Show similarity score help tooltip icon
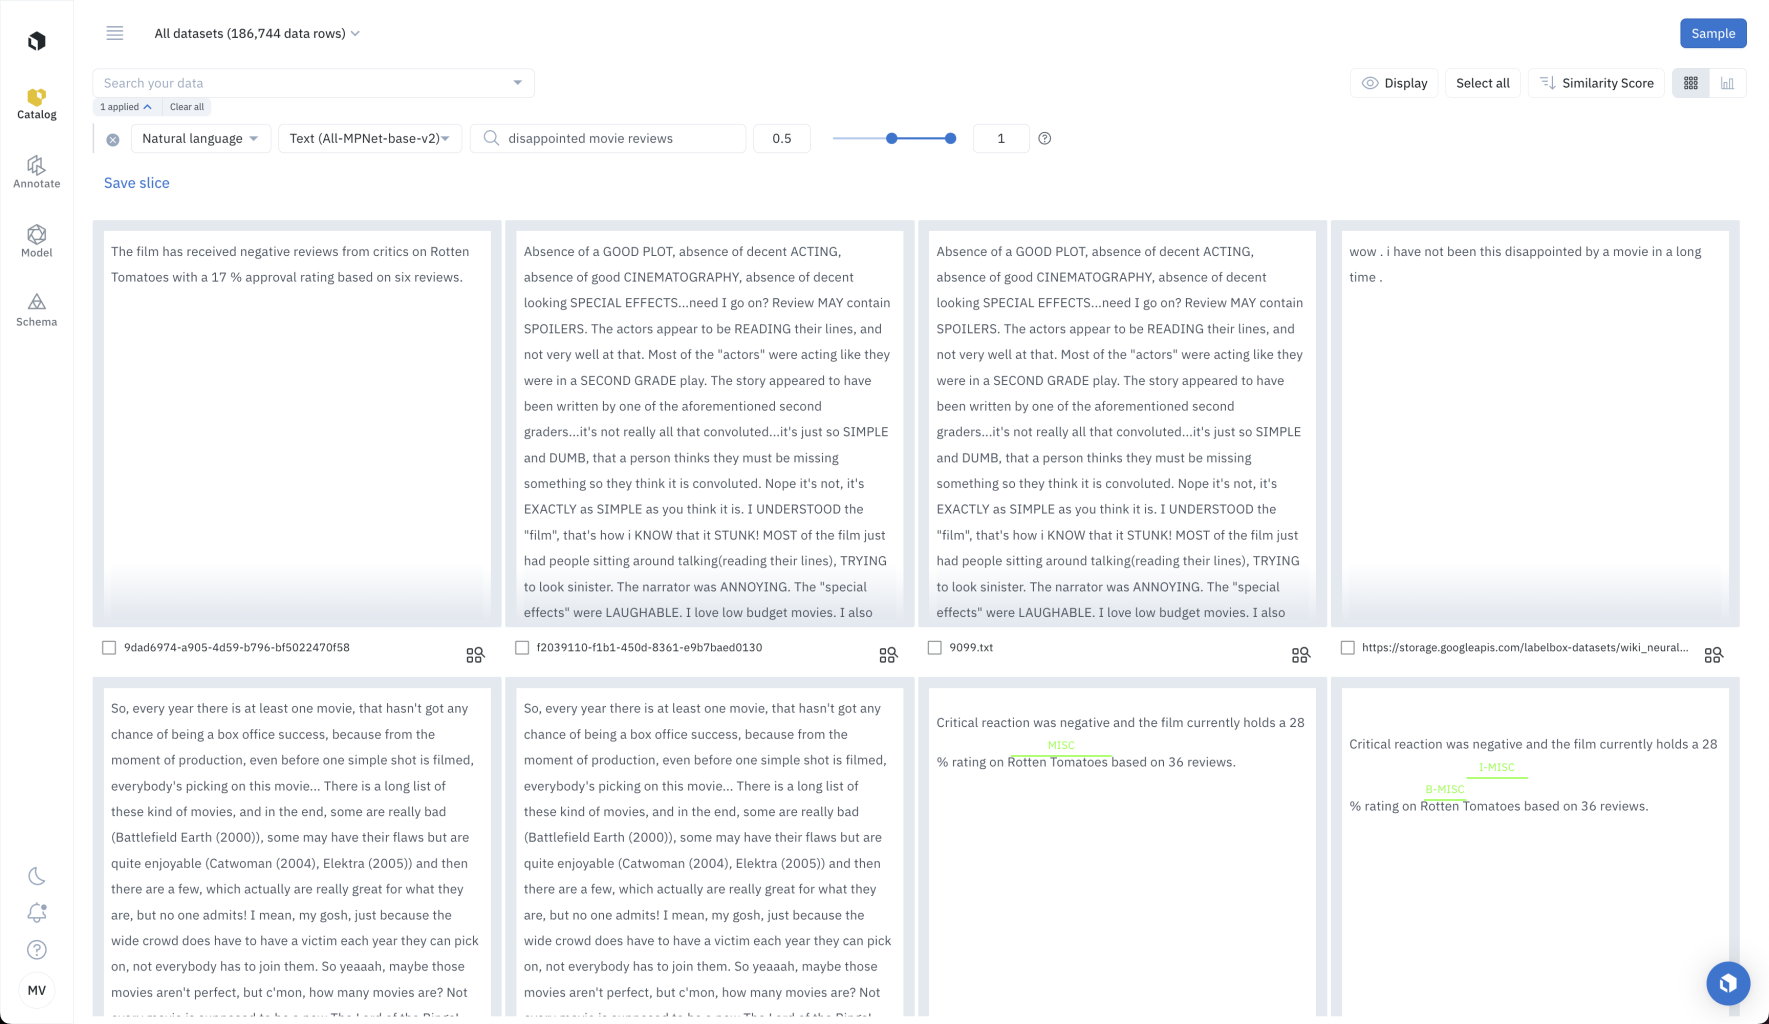 click(x=1044, y=139)
